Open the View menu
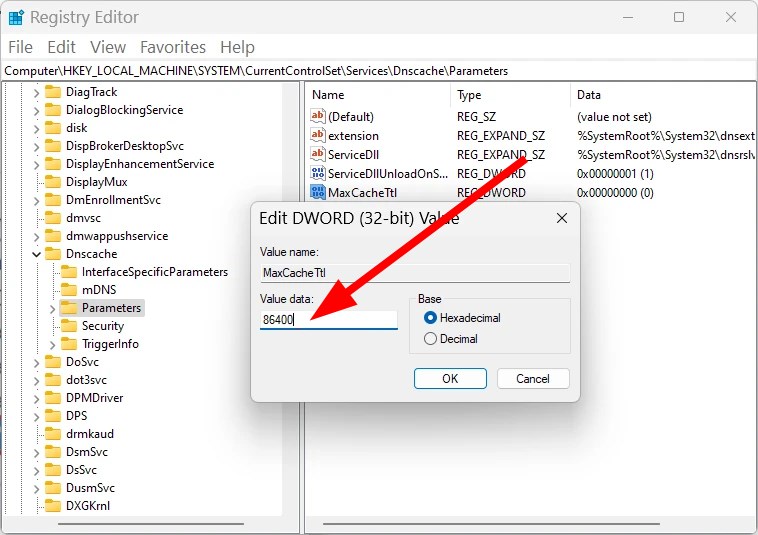The width and height of the screenshot is (758, 535). (108, 47)
